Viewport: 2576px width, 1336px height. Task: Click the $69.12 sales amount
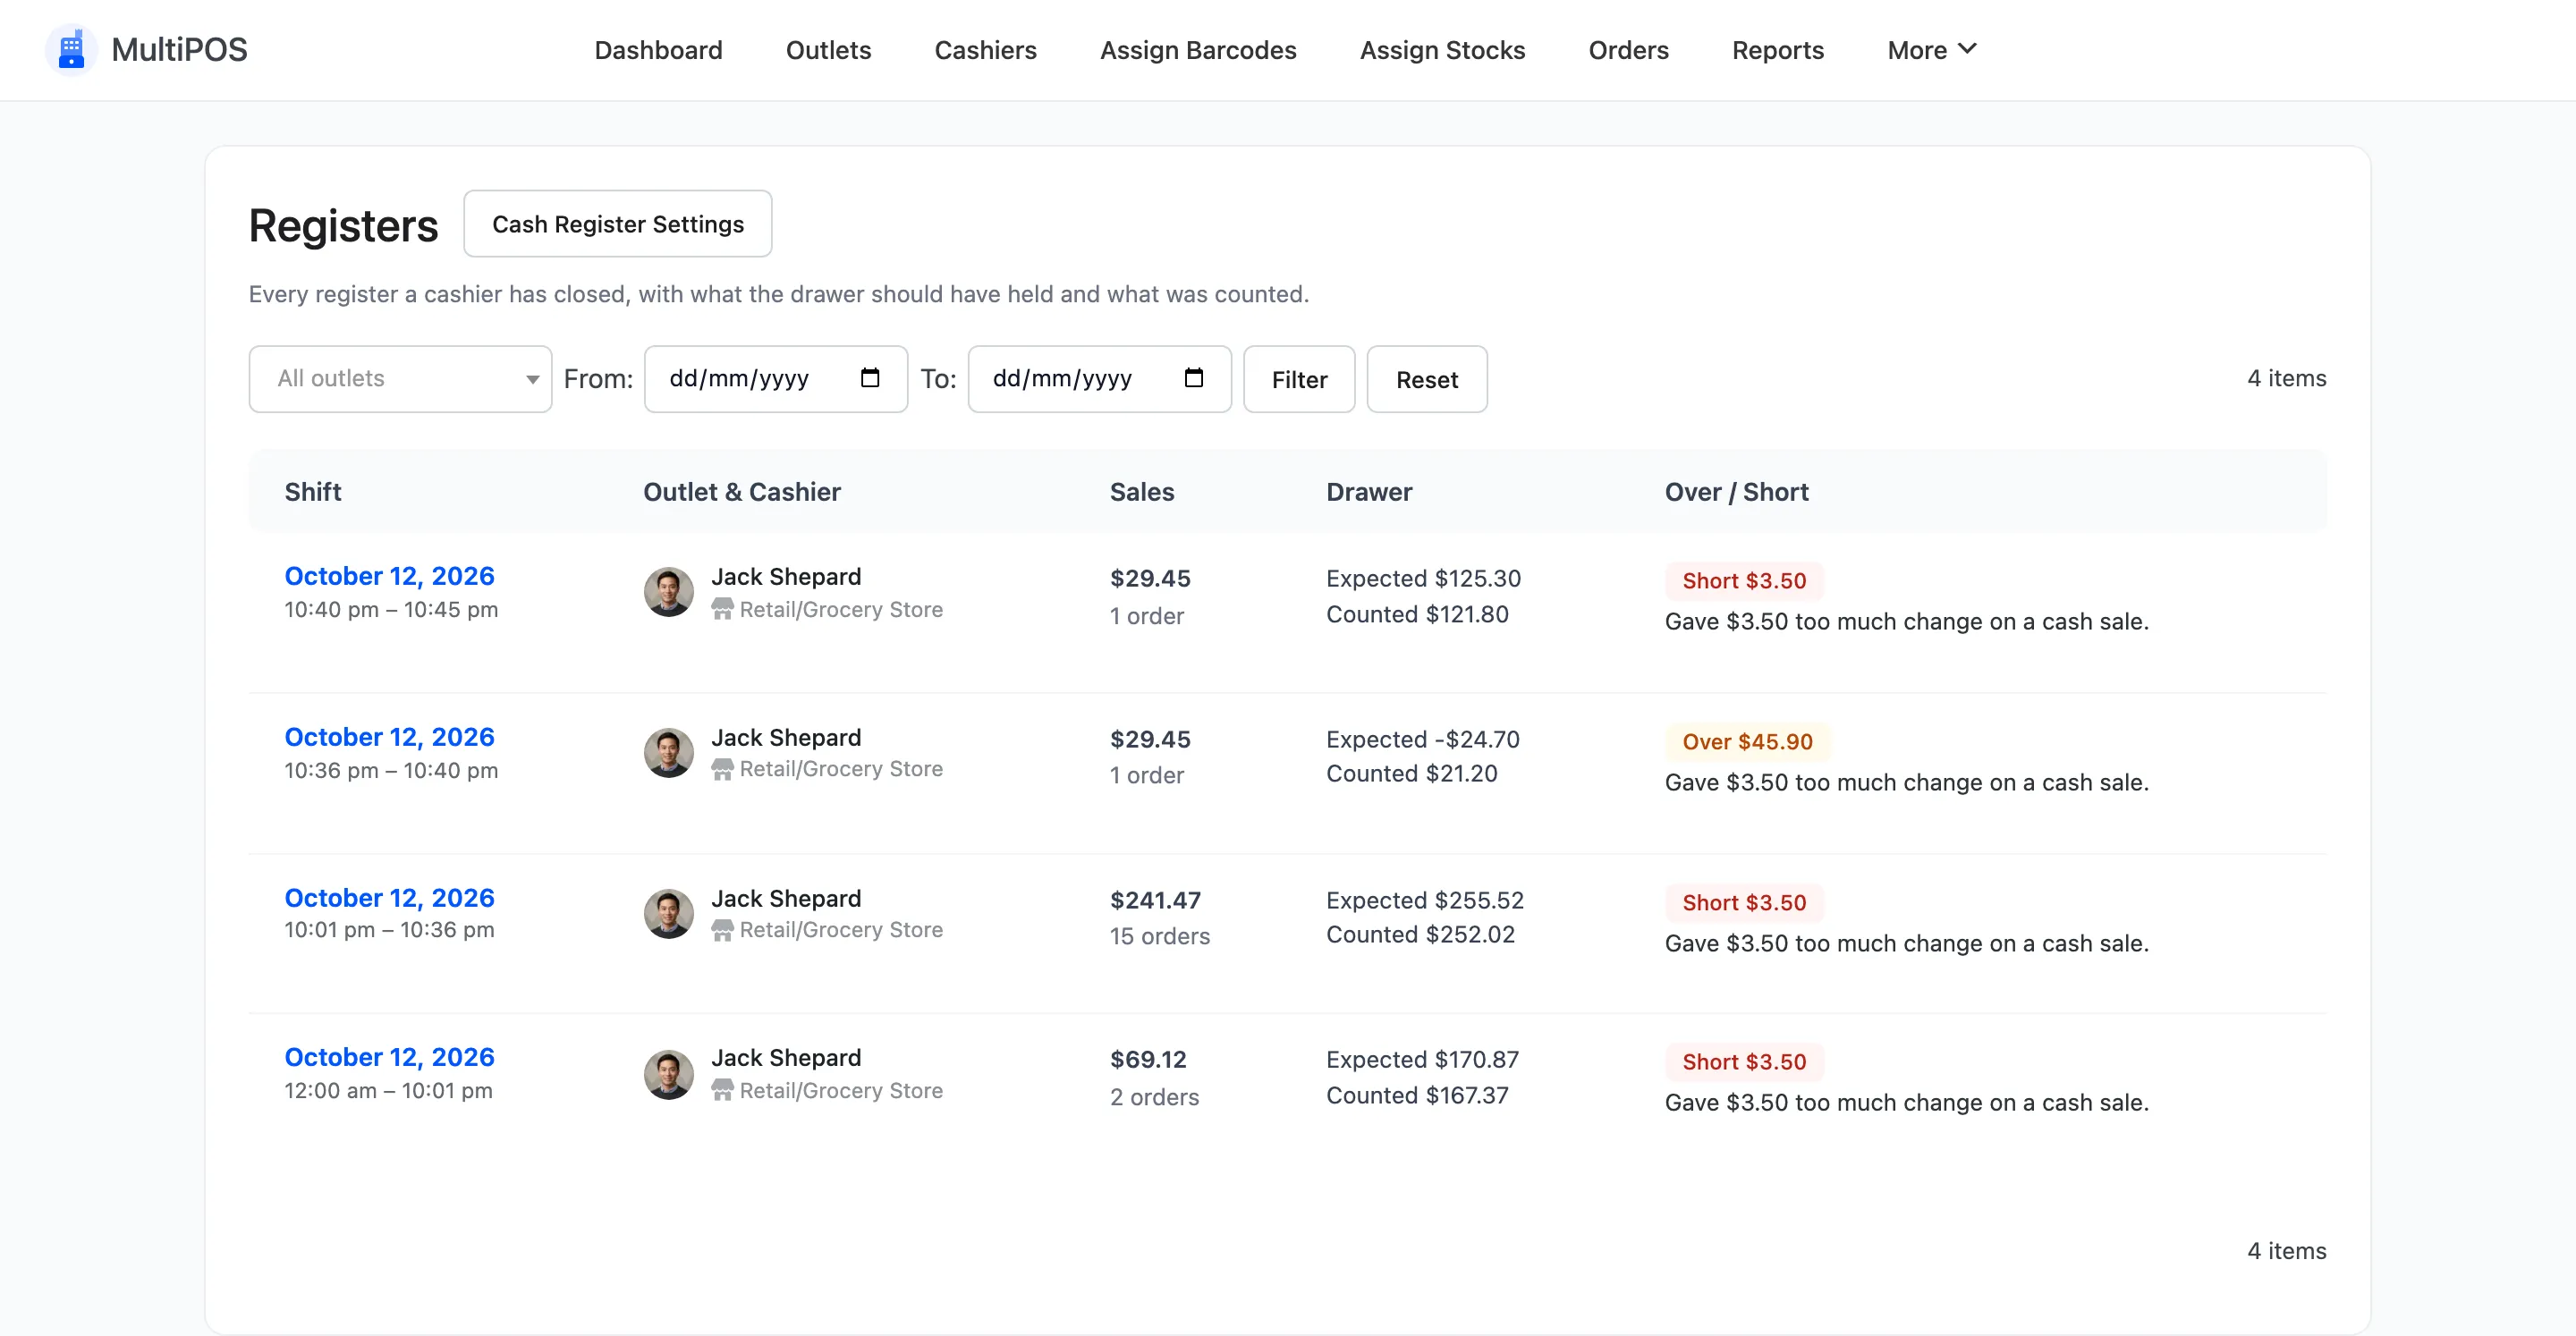click(1148, 1059)
